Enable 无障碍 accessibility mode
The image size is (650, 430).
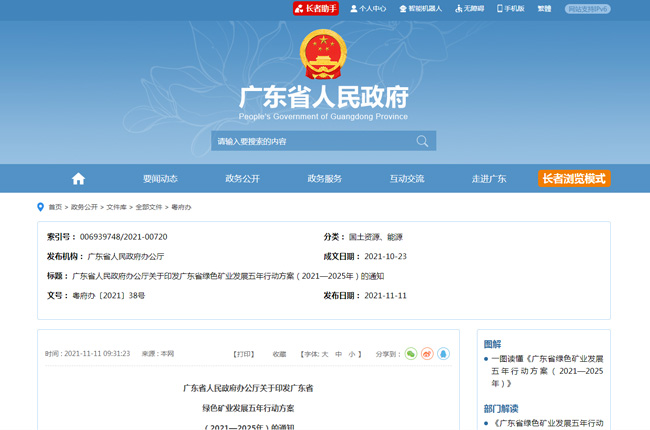pyautogui.click(x=469, y=8)
